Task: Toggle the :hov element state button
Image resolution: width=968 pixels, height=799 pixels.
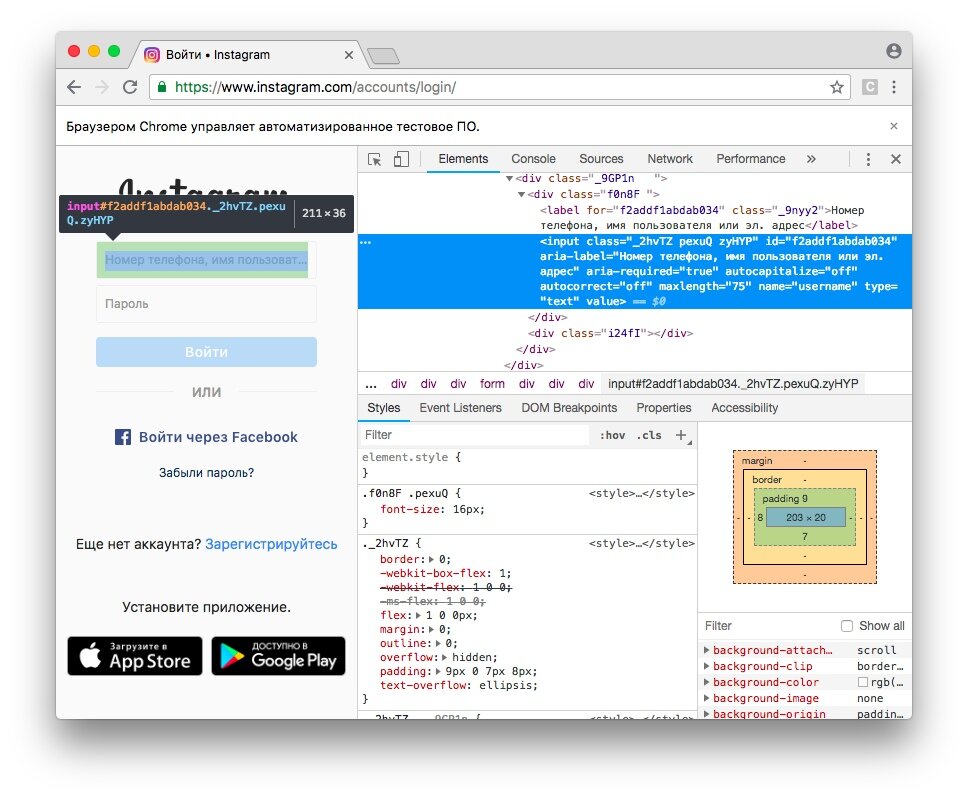Action: point(612,435)
